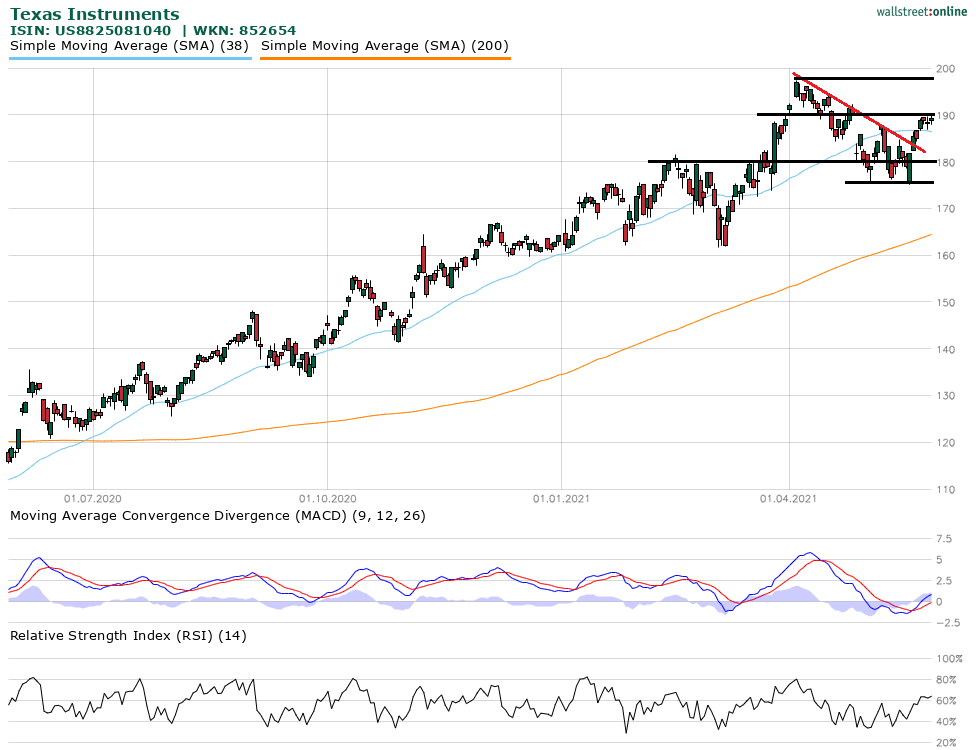The width and height of the screenshot is (976, 750).
Task: Click the Relative Strength Index (RSI) title
Action: tap(128, 635)
